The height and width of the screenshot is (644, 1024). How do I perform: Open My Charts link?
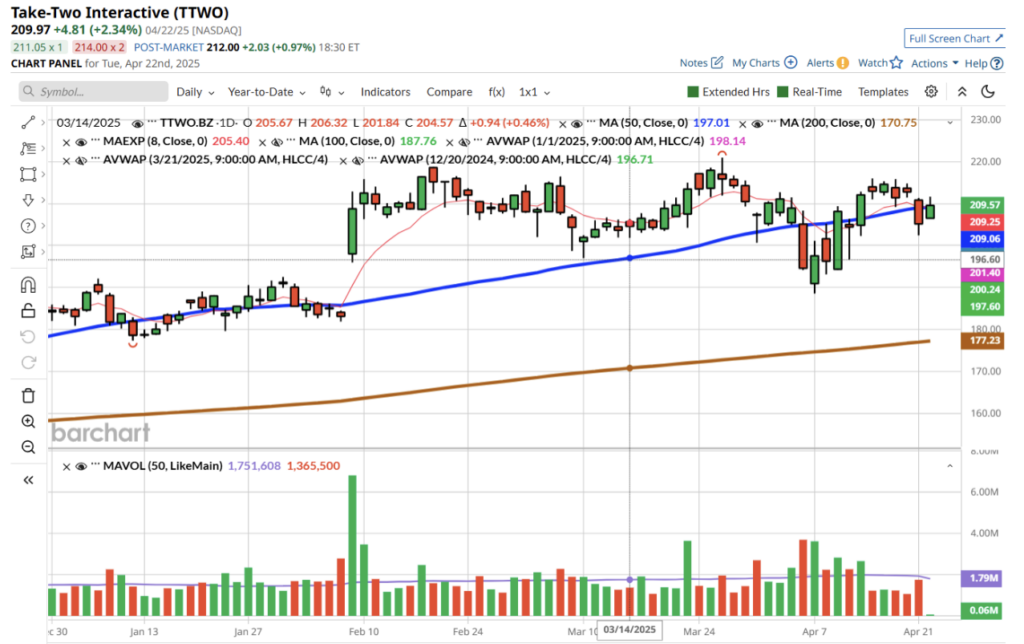[x=765, y=63]
